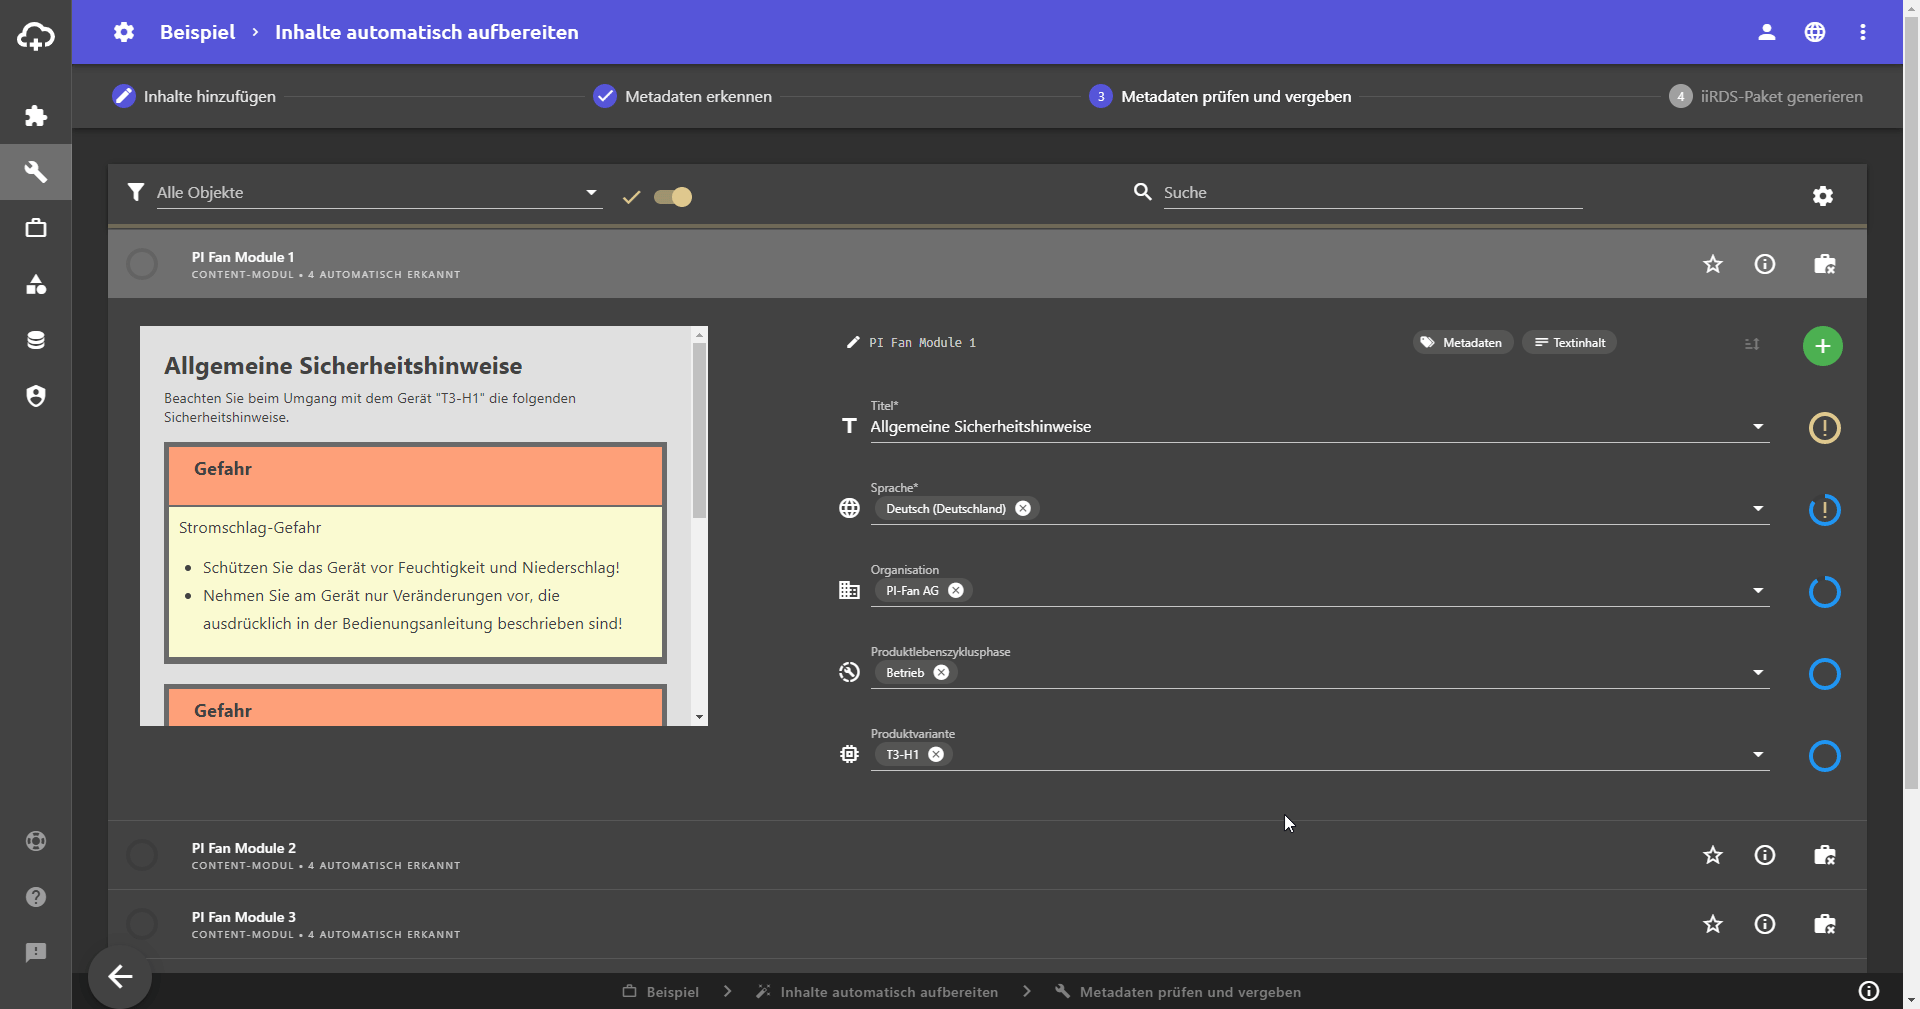Open the help question mark icon
Screen dimensions: 1920x1009
tap(36, 897)
